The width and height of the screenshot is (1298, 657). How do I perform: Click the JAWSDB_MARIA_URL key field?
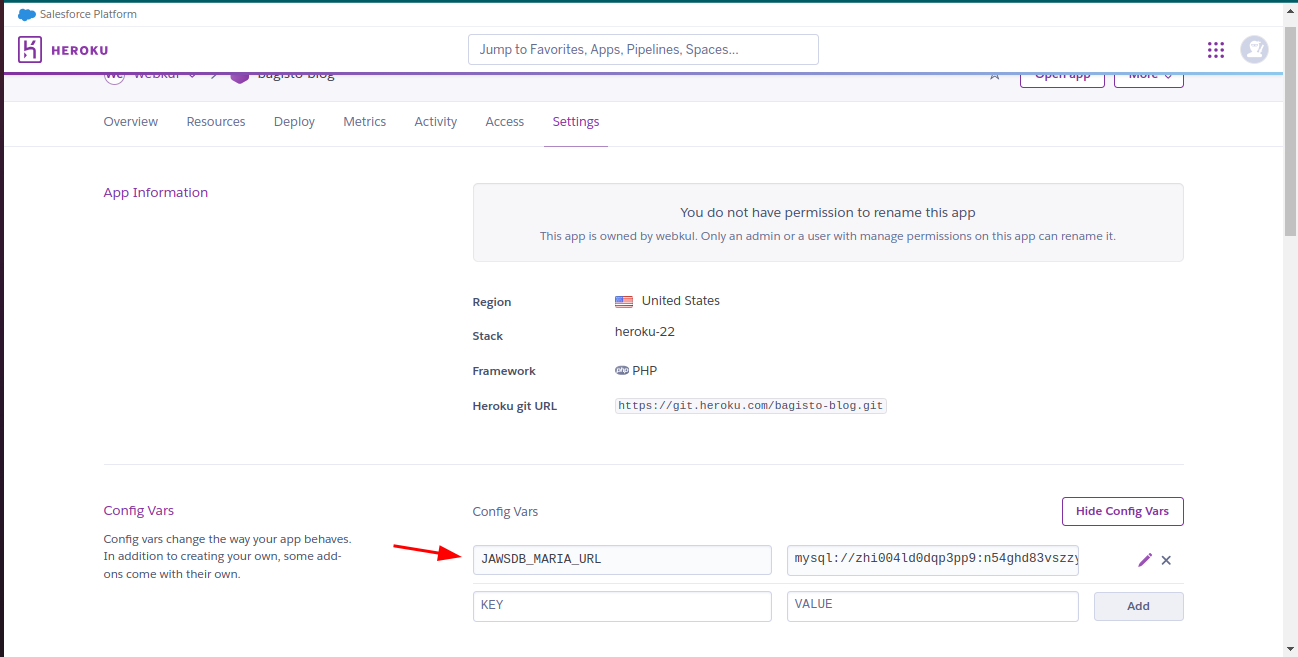tap(622, 560)
